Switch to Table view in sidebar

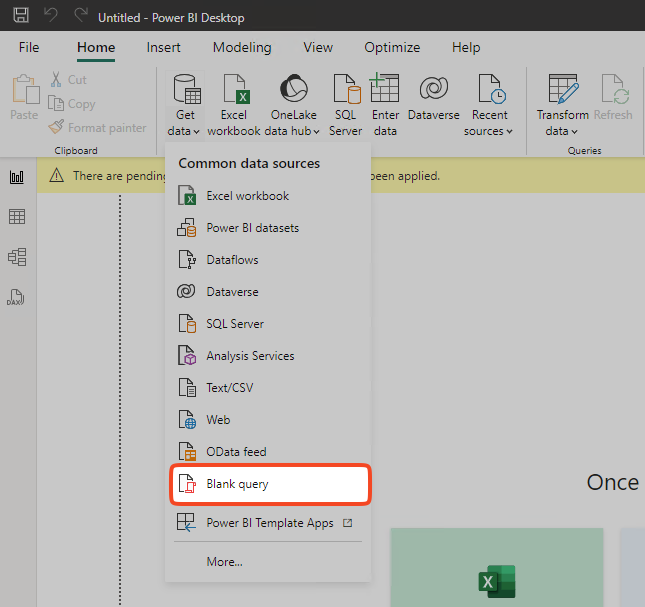[x=17, y=217]
